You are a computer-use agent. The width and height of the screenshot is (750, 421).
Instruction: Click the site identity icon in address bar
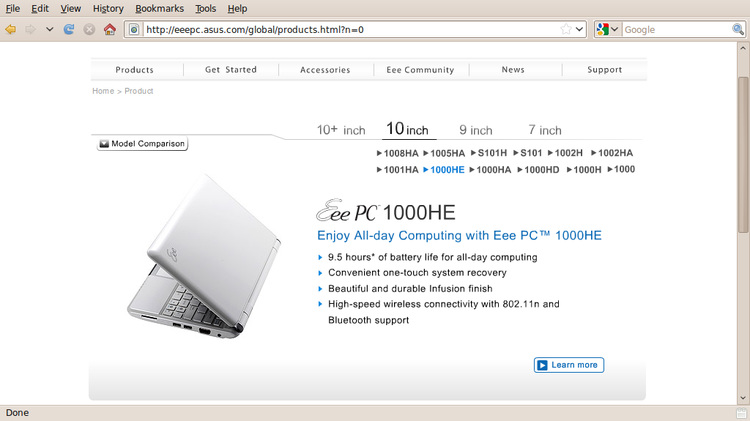134,30
